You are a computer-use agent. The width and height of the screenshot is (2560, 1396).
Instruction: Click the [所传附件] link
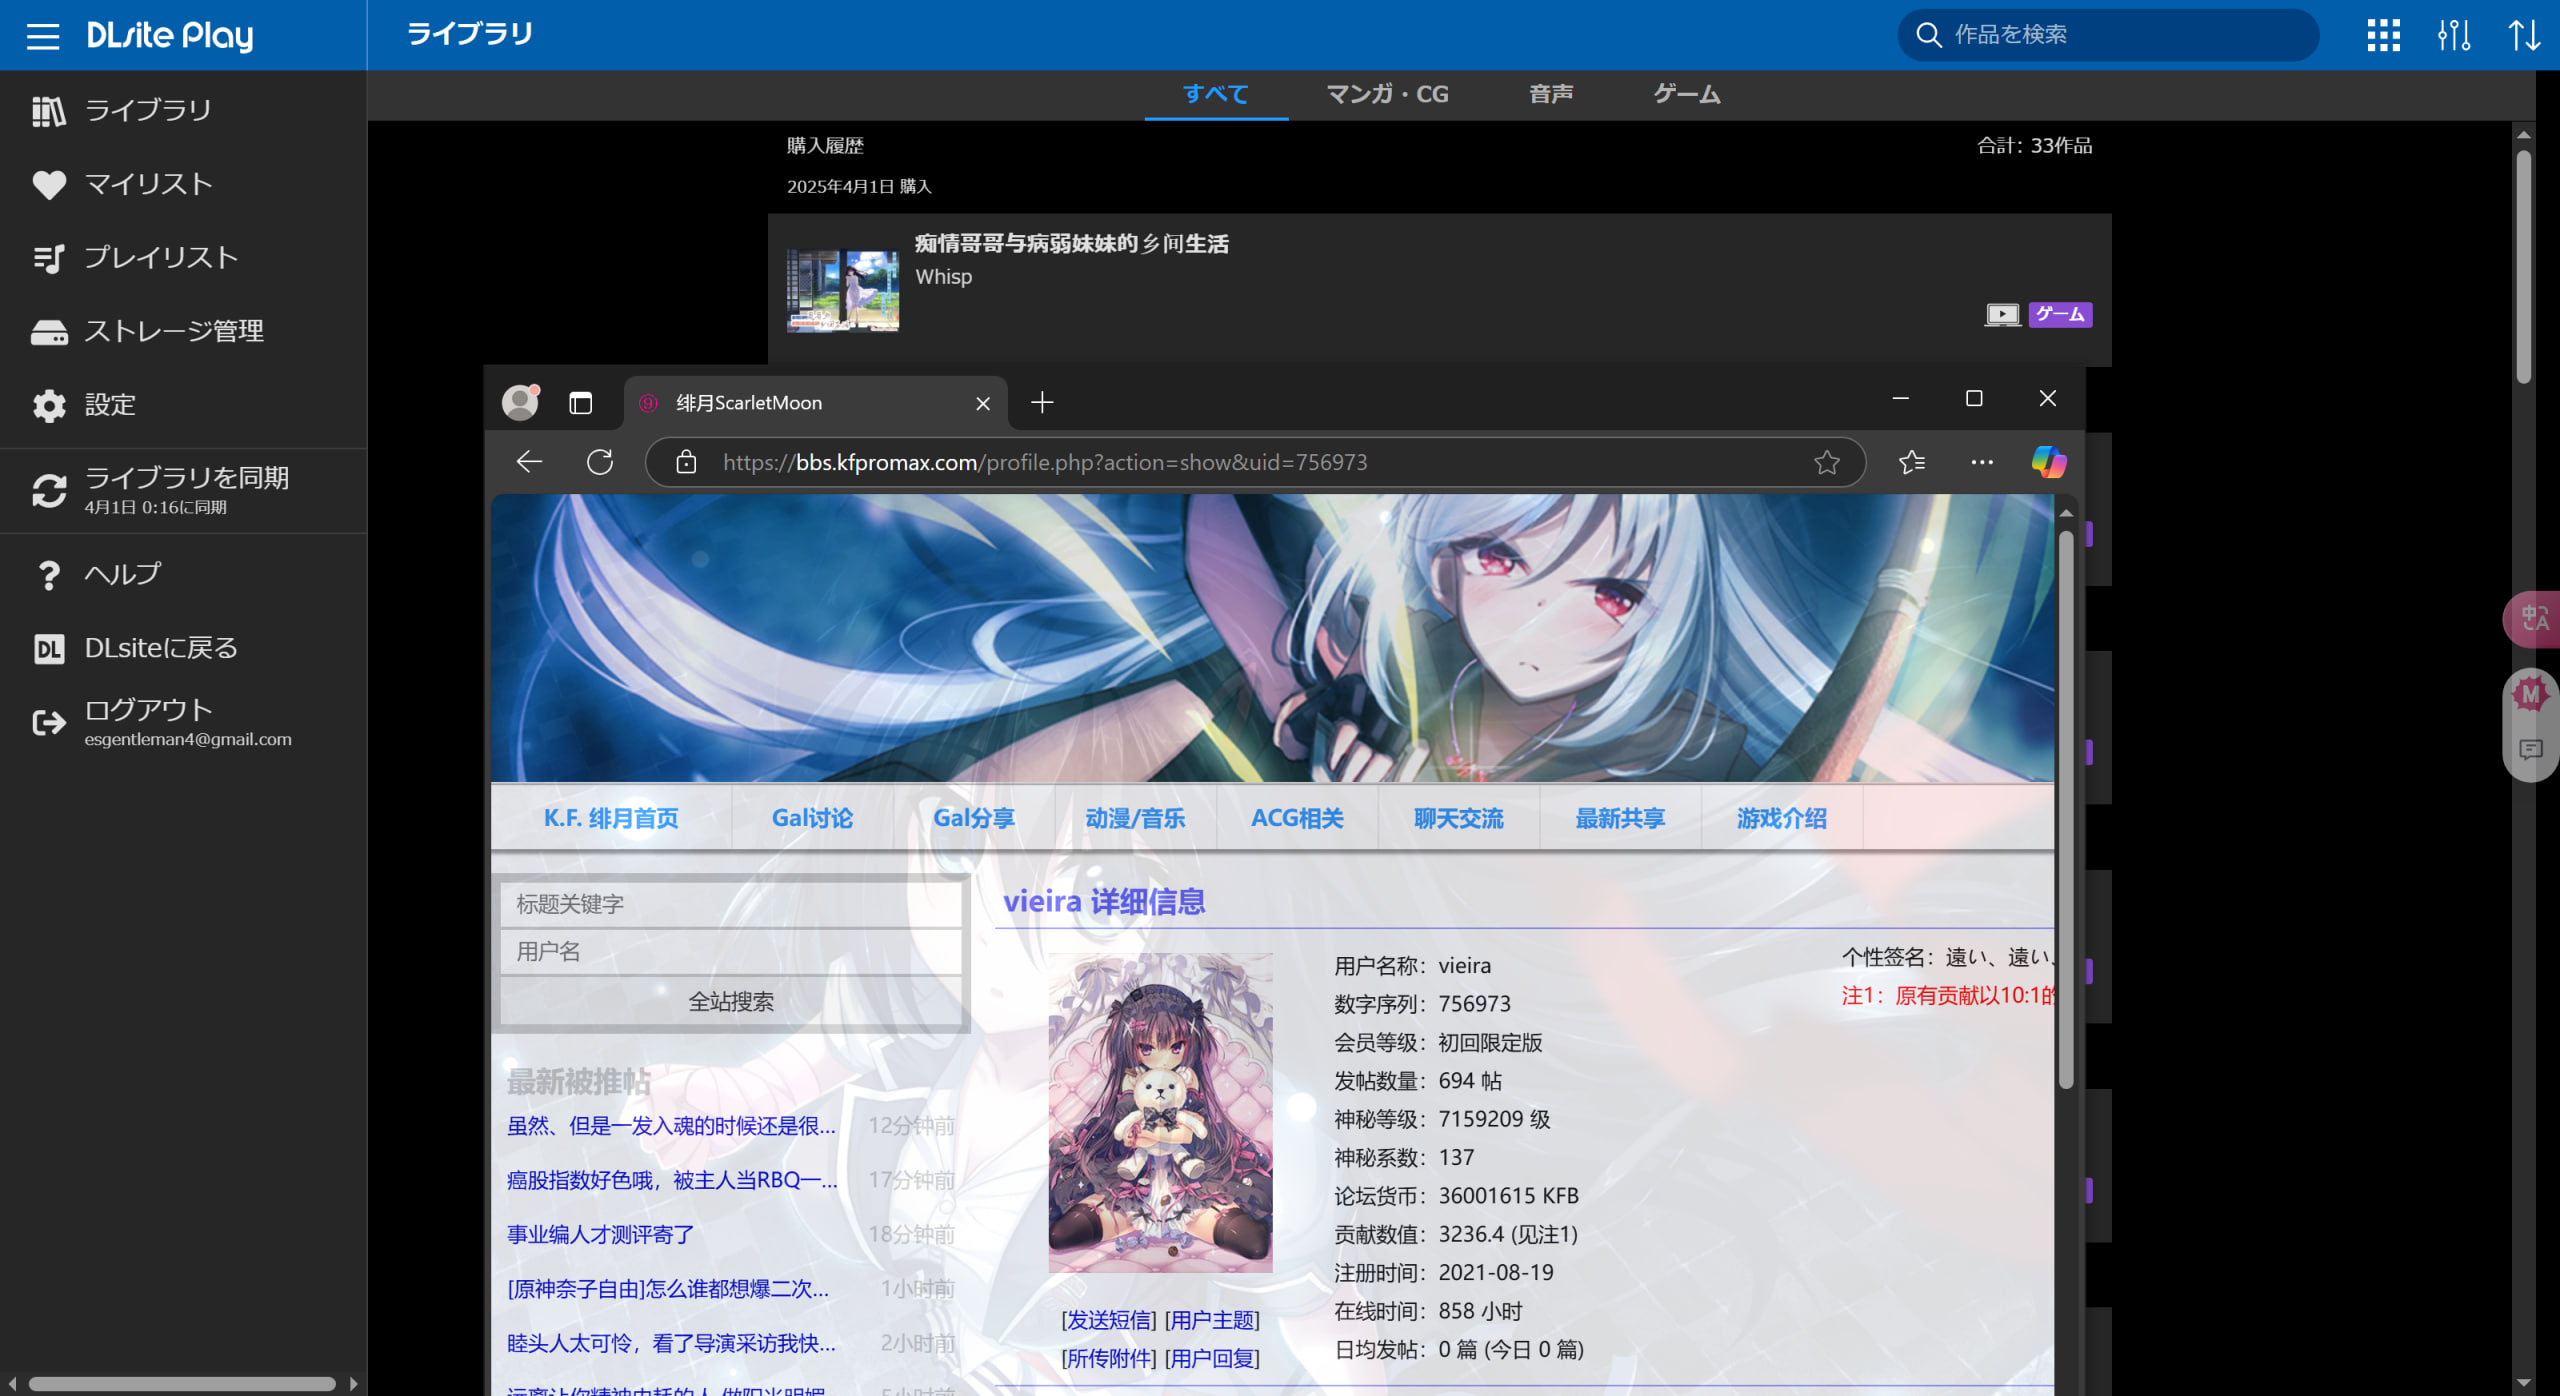(x=1109, y=1358)
